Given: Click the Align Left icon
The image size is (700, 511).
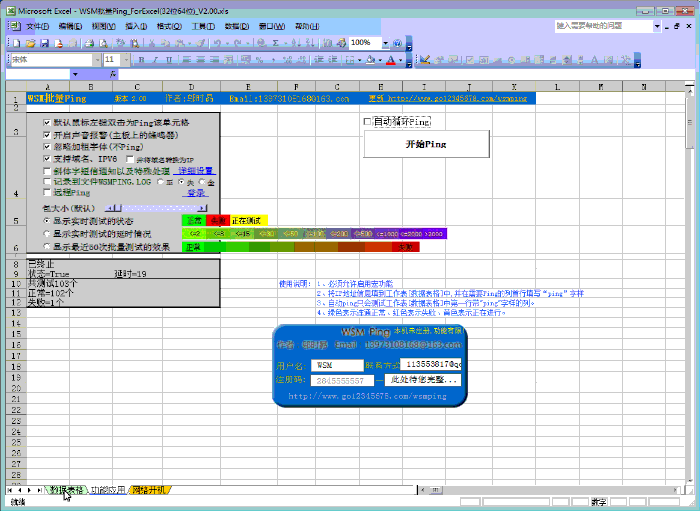Looking at the screenshot, I should (187, 60).
